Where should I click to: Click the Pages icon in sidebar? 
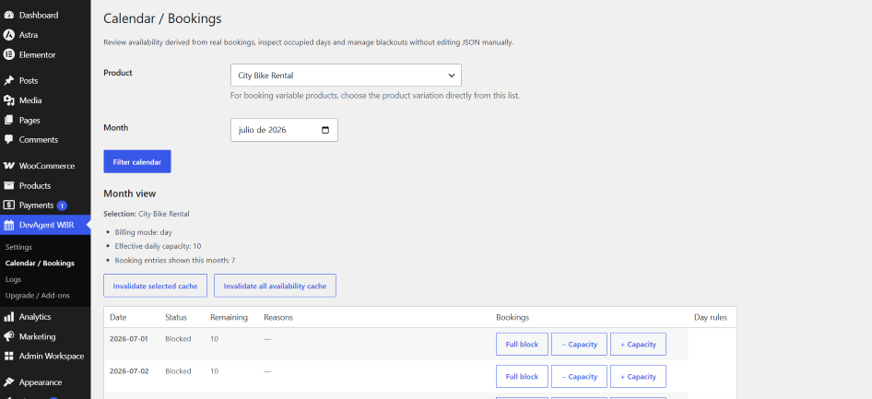8,120
